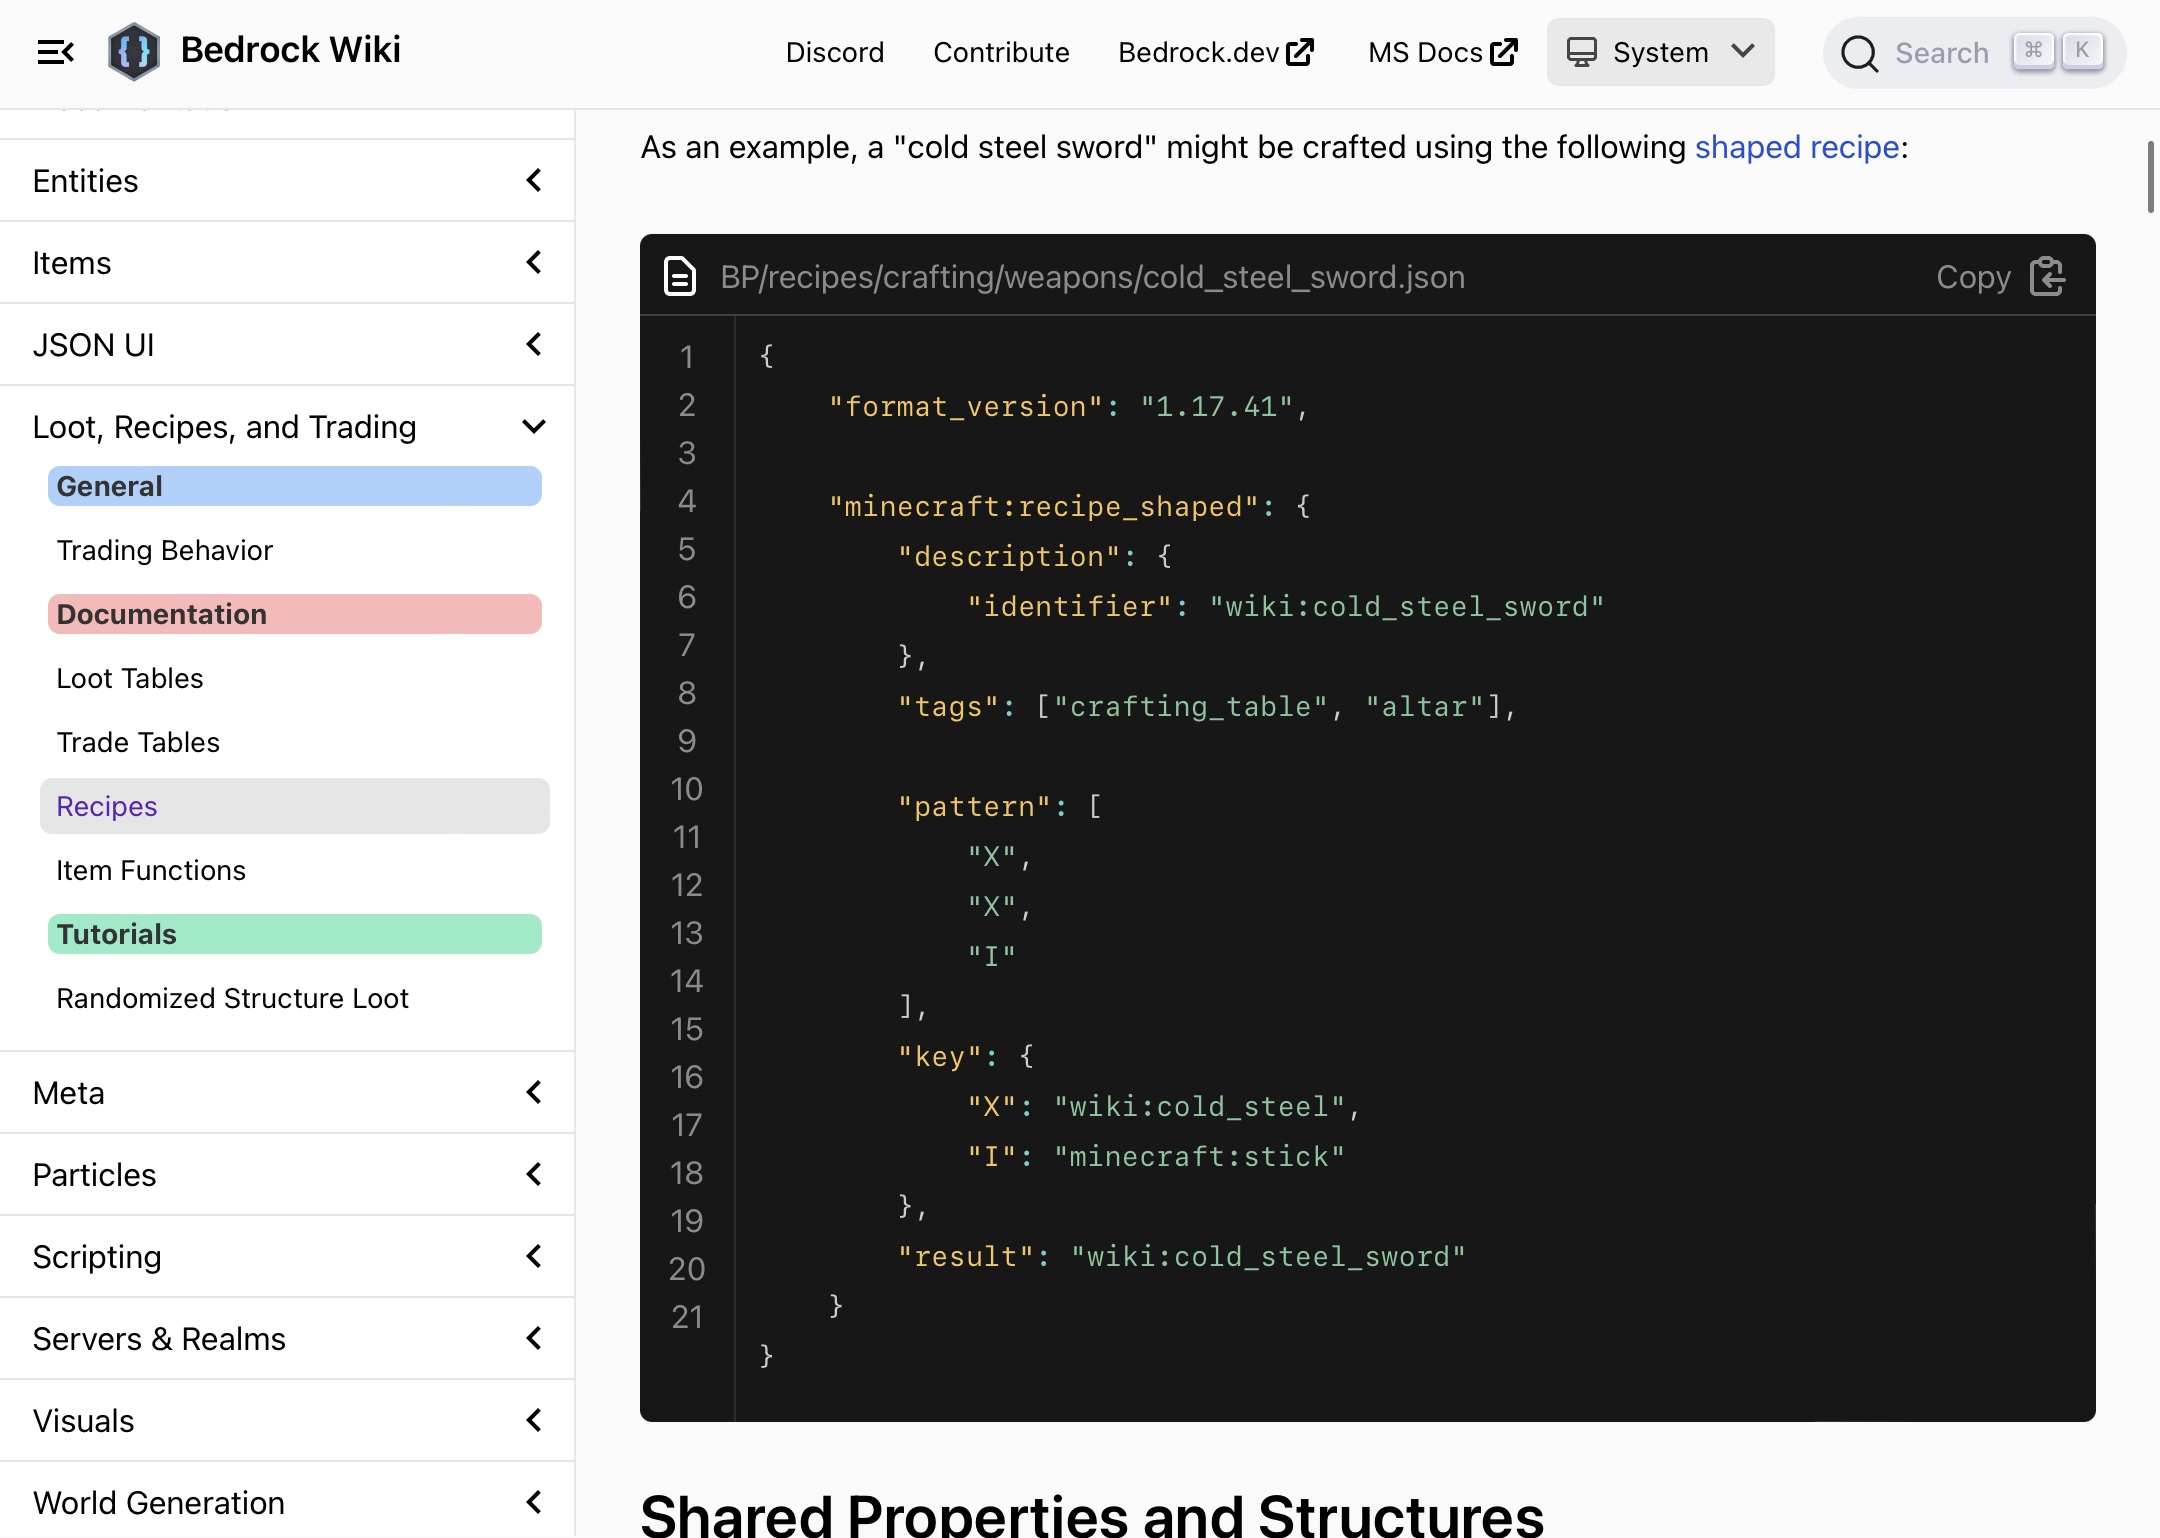Click the copy clipboard icon on the code block

[2047, 277]
